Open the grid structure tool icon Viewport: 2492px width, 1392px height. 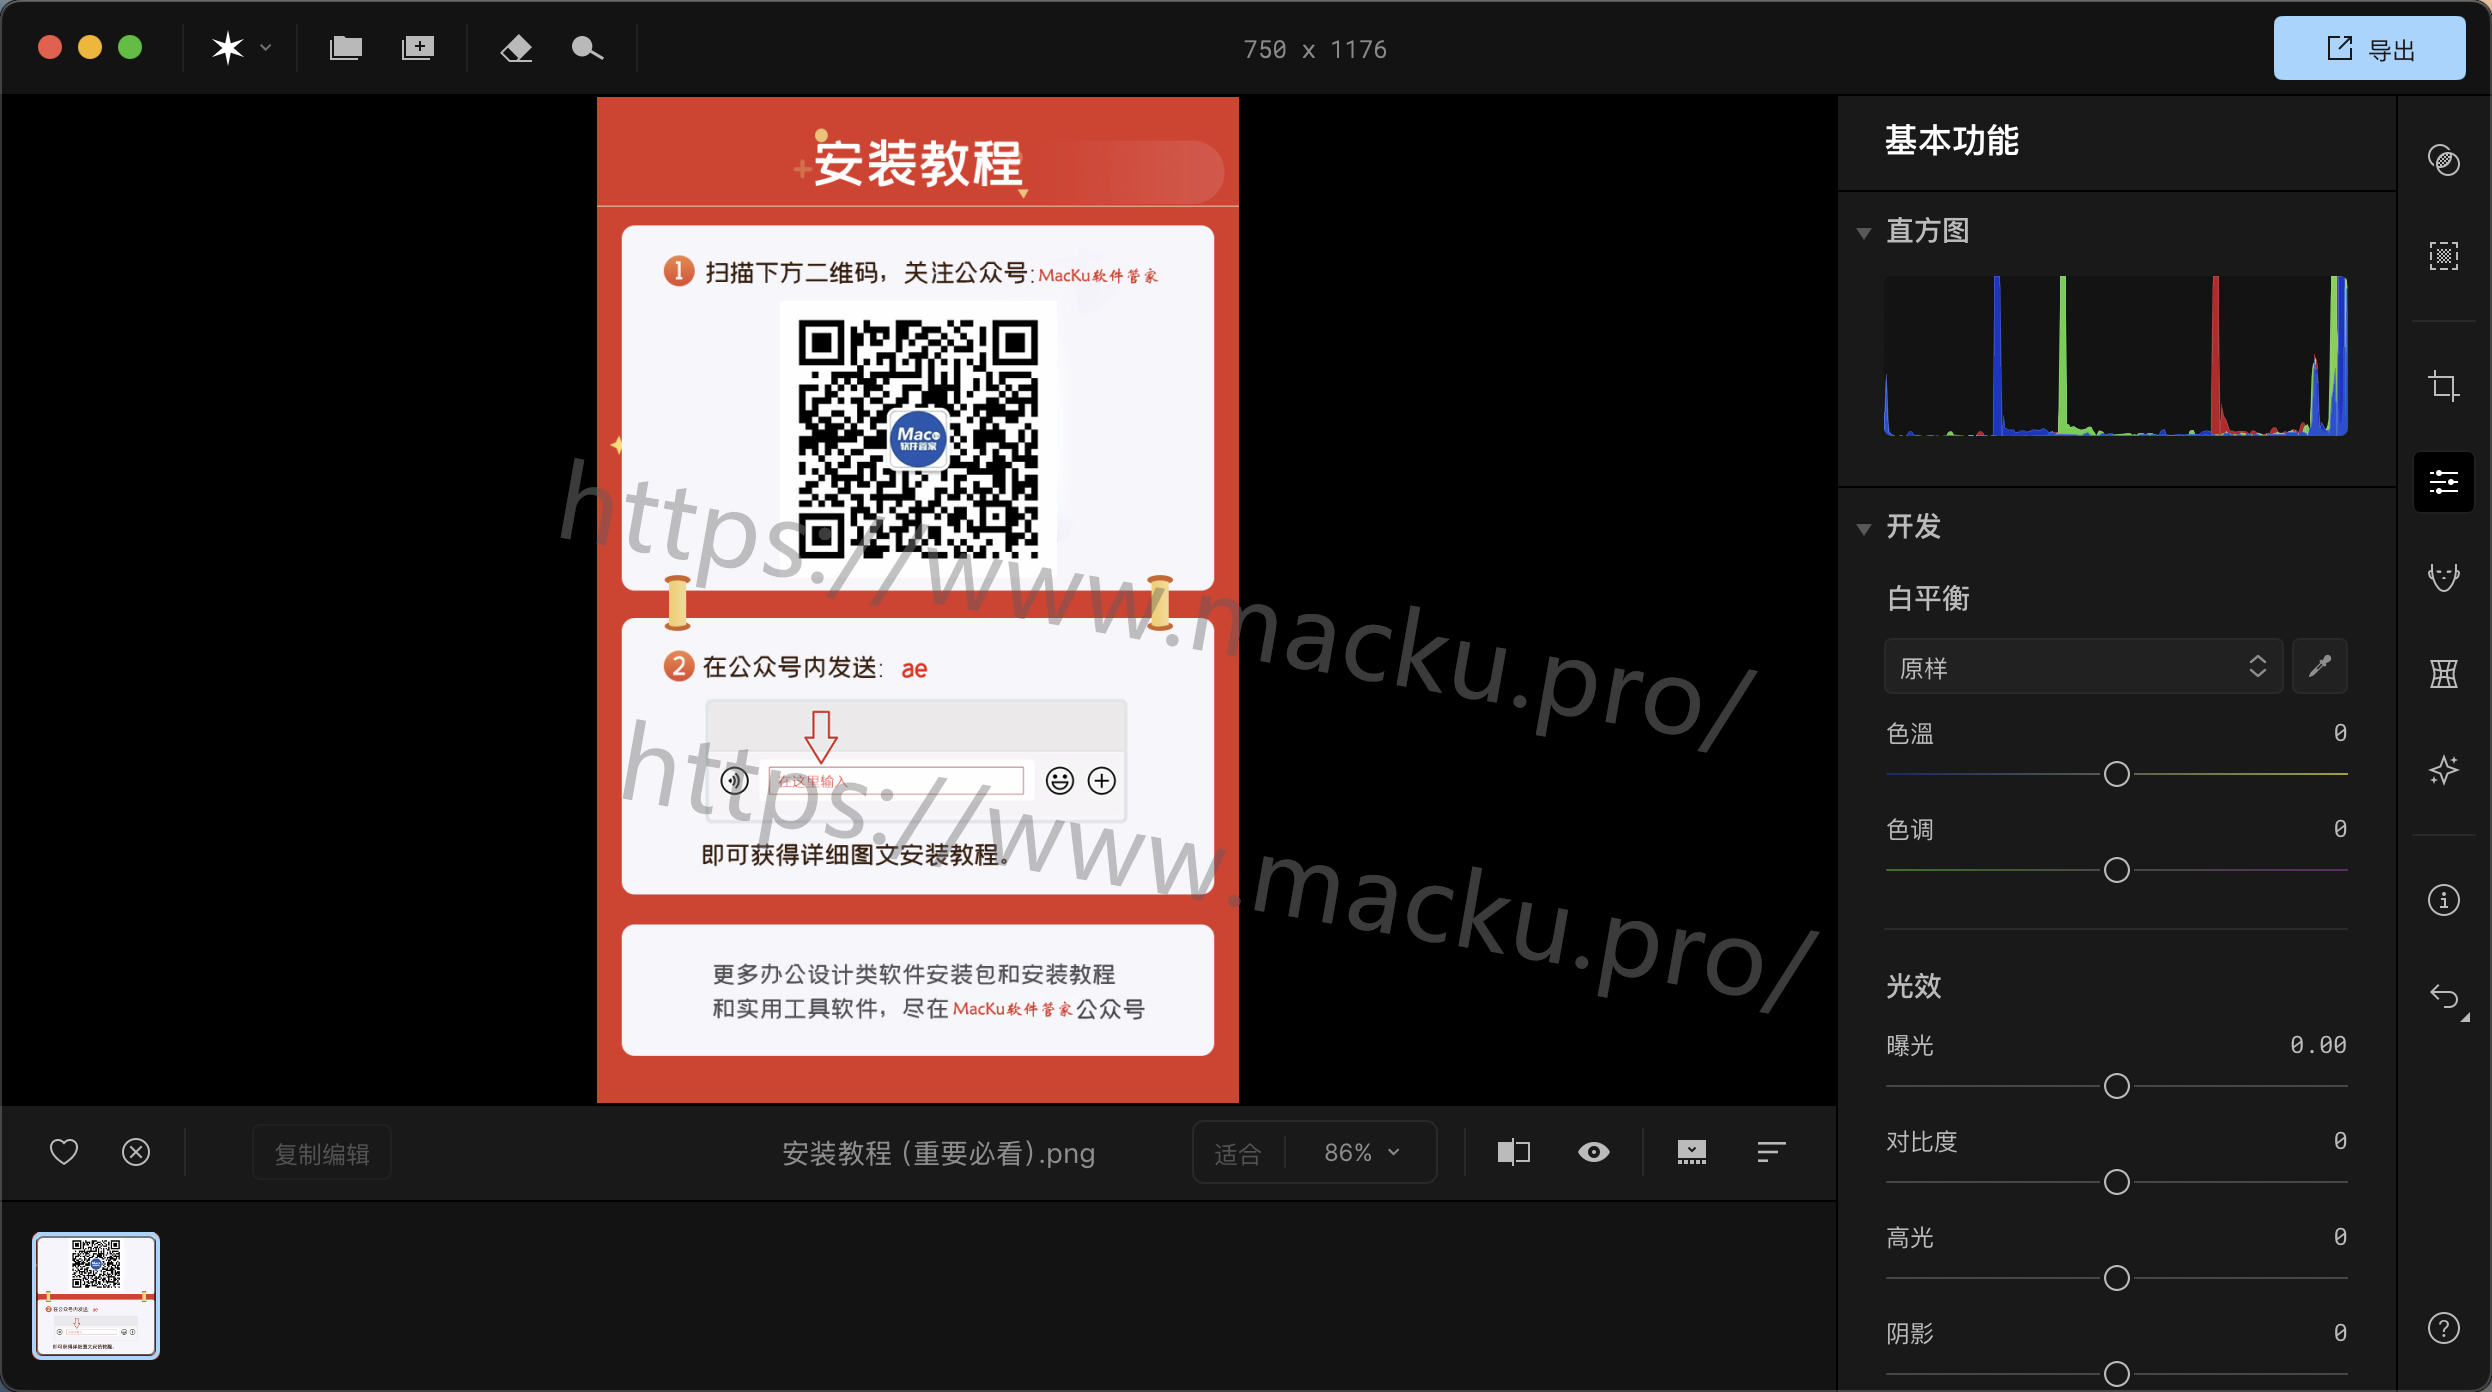pos(2444,673)
